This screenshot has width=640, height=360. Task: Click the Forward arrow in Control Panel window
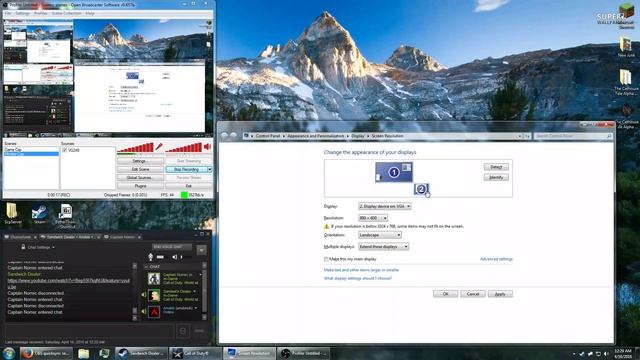click(233, 136)
